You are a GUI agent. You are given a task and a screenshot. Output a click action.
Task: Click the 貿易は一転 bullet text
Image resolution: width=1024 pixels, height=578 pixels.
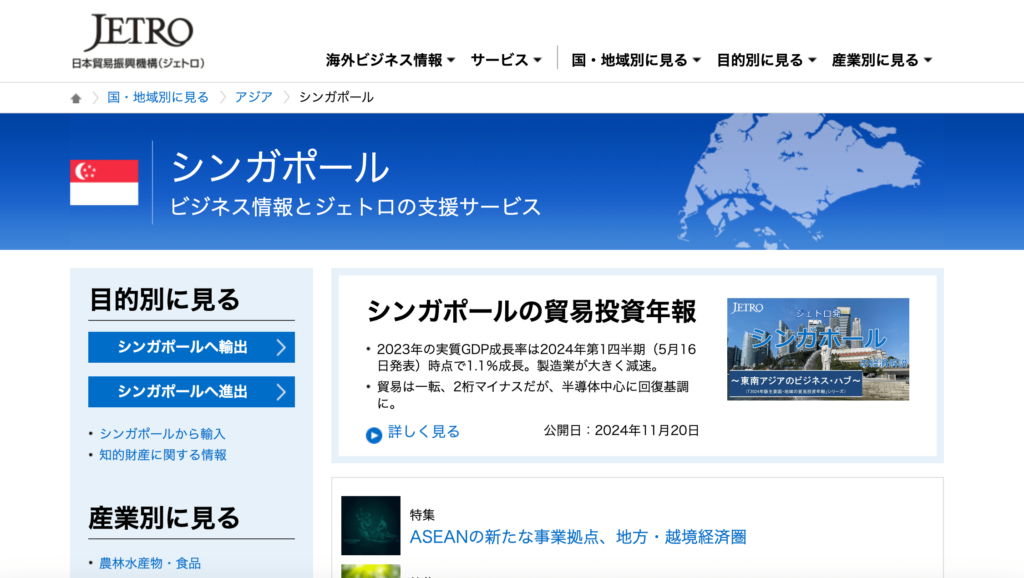(533, 394)
